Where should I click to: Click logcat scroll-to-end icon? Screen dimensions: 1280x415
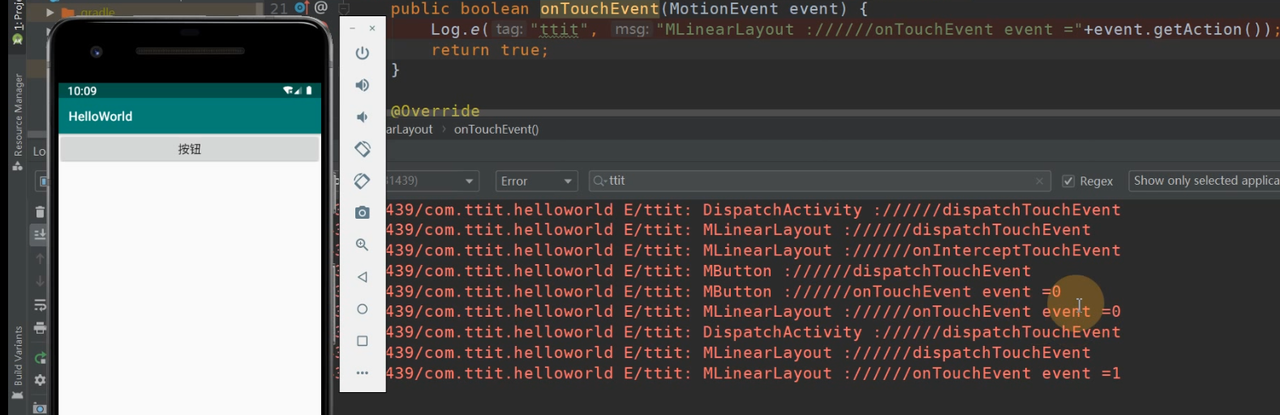[x=40, y=235]
